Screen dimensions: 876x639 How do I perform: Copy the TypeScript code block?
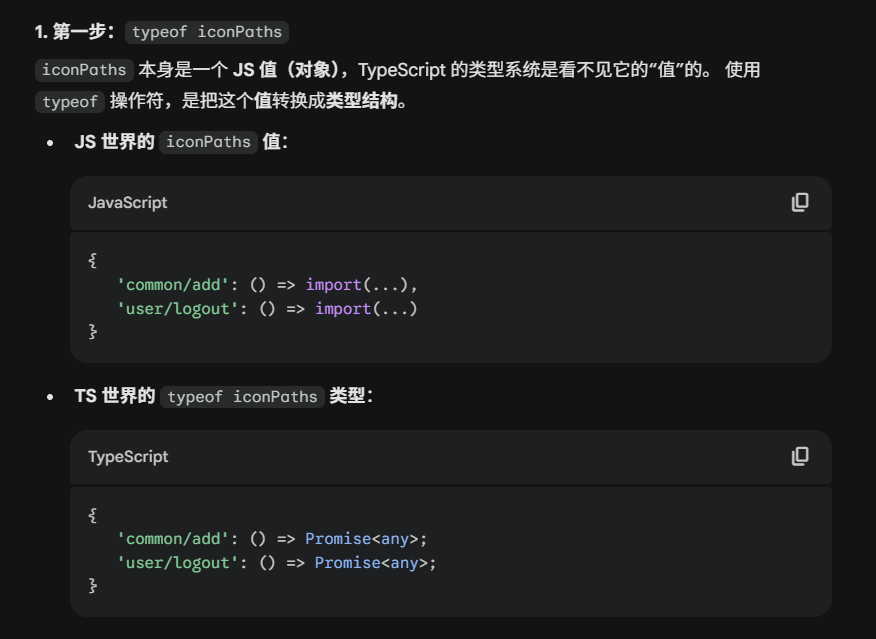click(x=800, y=456)
